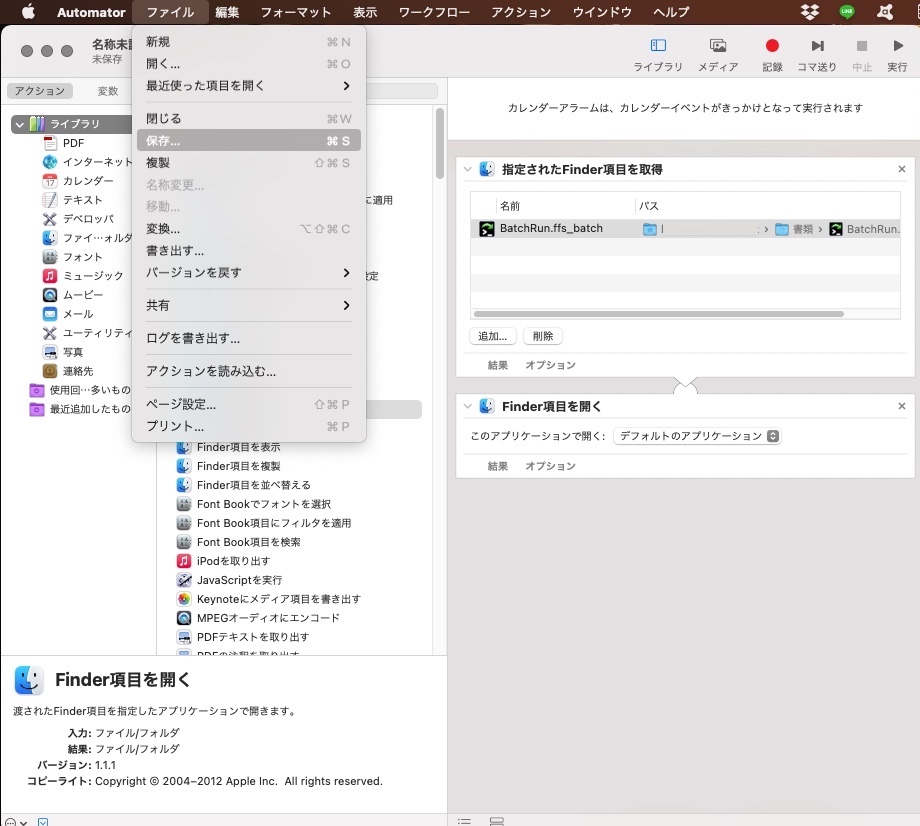The width and height of the screenshot is (920, 826).
Task: Choose 複製 from the File menu
Action: tap(248, 163)
